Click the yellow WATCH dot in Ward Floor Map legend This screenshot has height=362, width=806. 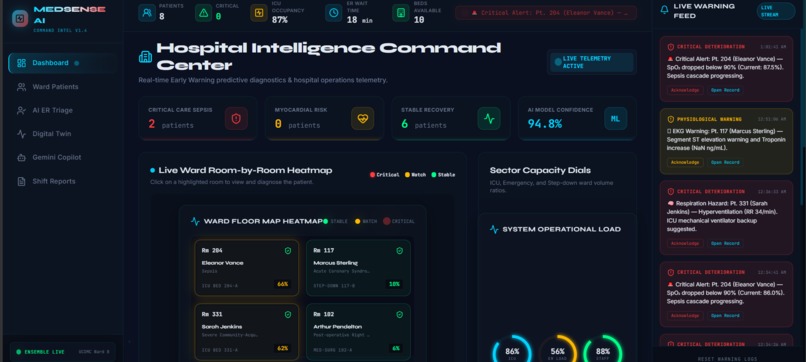[x=357, y=221]
